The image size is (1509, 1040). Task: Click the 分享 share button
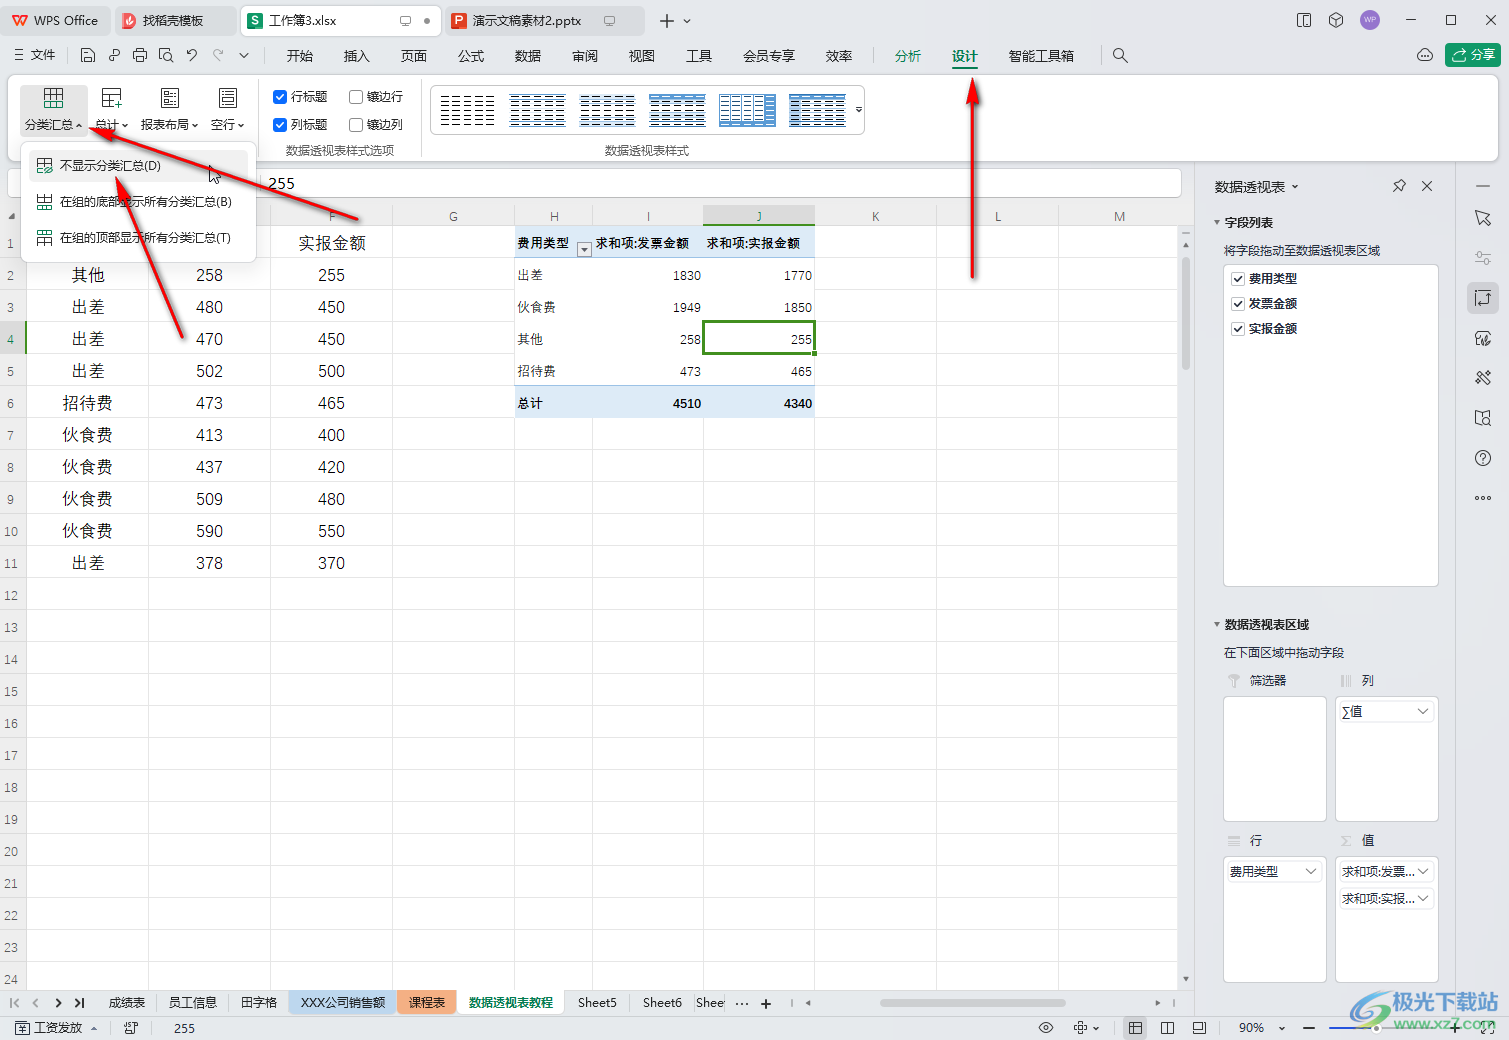click(1473, 55)
